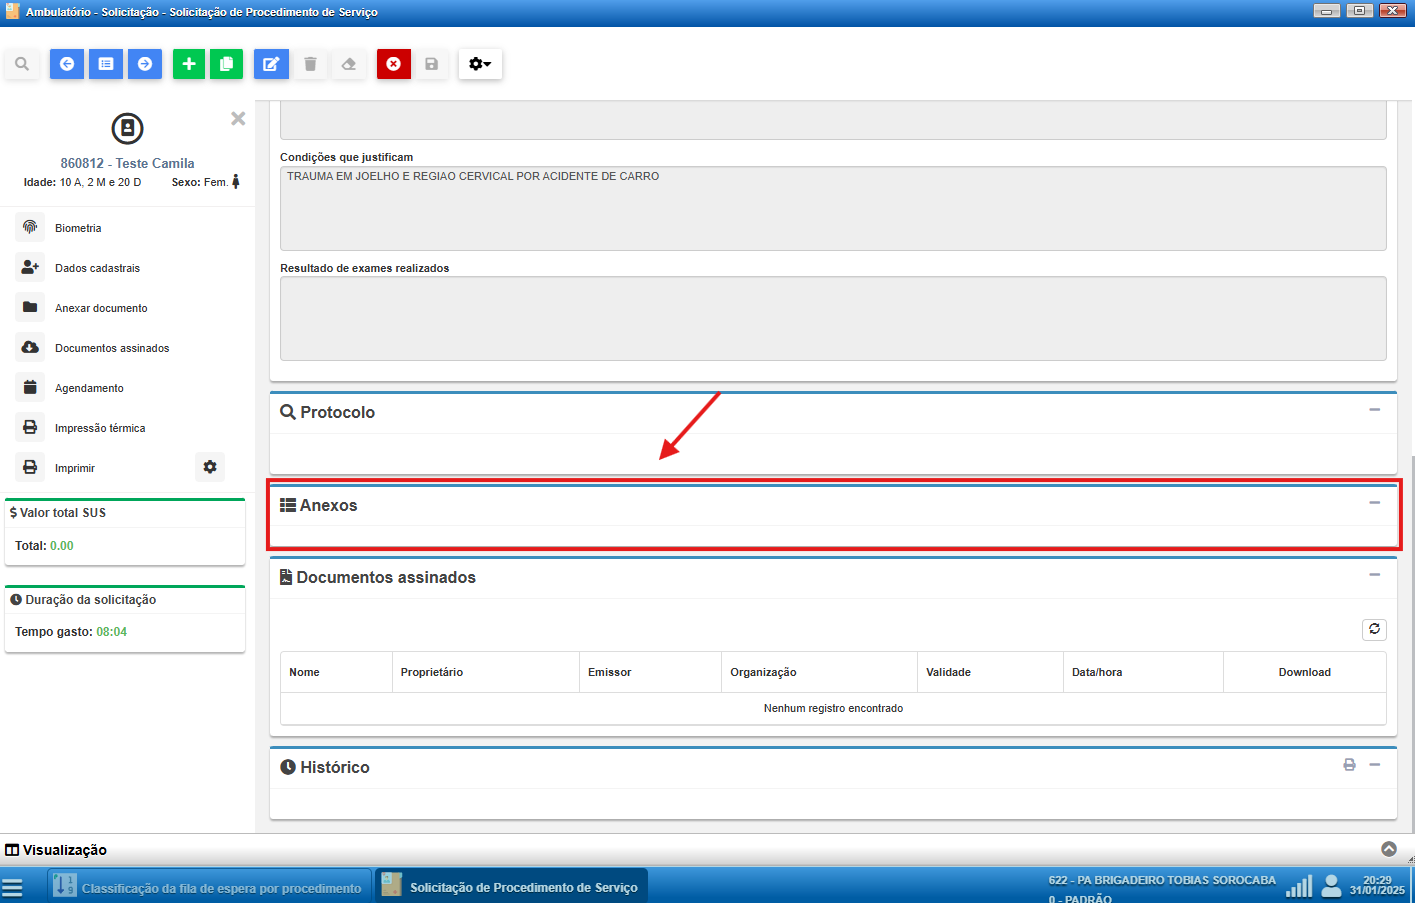Collapse the Protocolo panel

[1375, 410]
